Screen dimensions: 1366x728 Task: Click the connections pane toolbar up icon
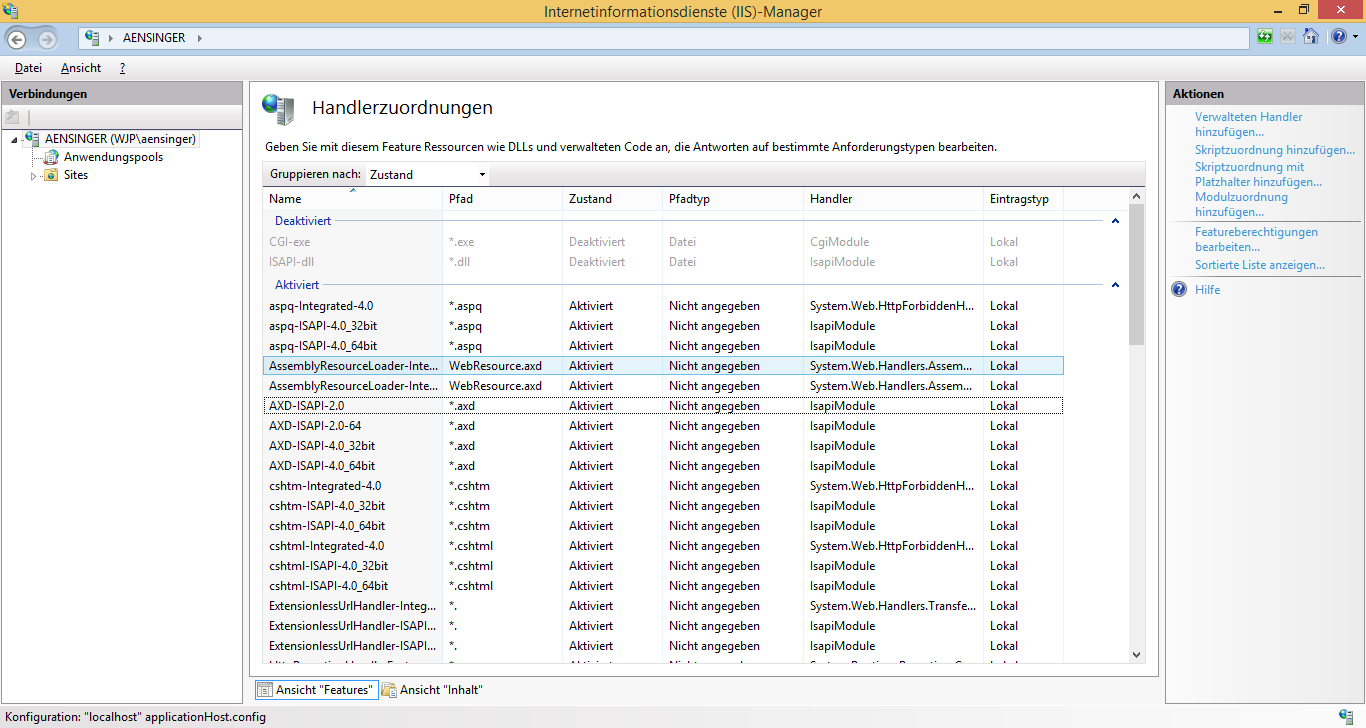tap(13, 117)
